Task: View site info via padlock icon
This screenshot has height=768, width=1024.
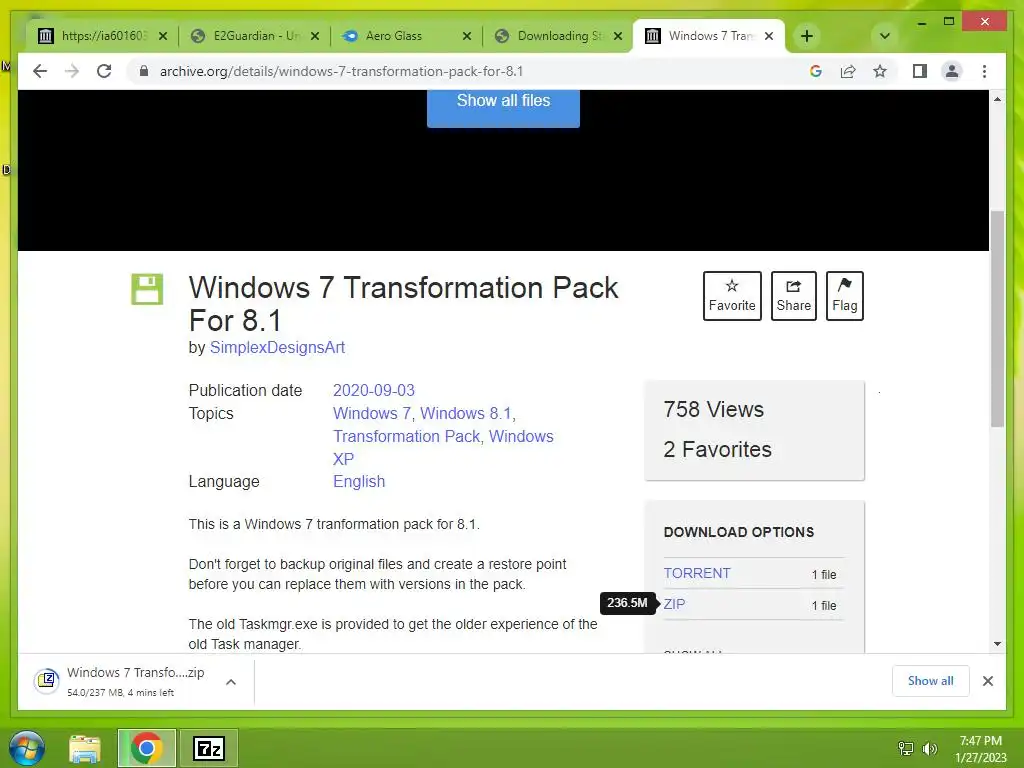Action: point(144,71)
